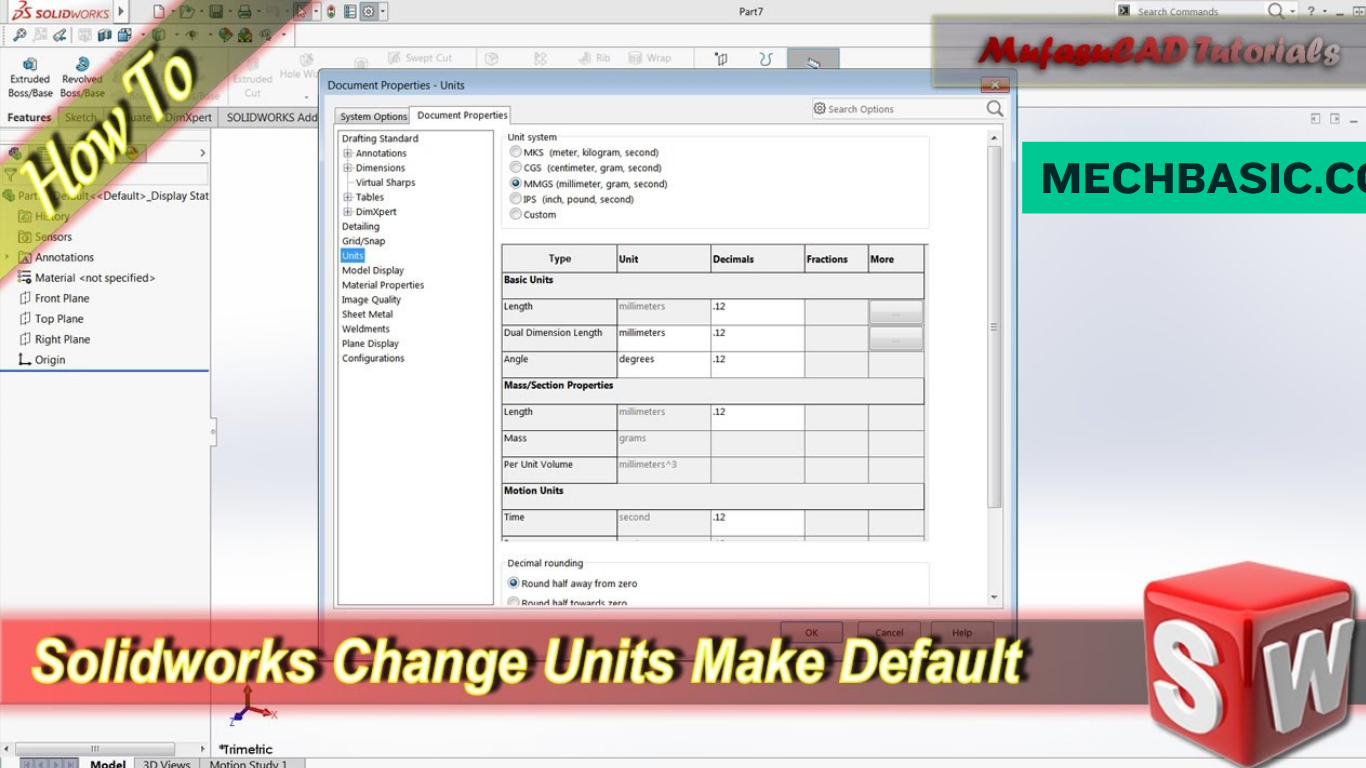1366x768 pixels.
Task: Switch to the Model tab at bottom
Action: 108,764
